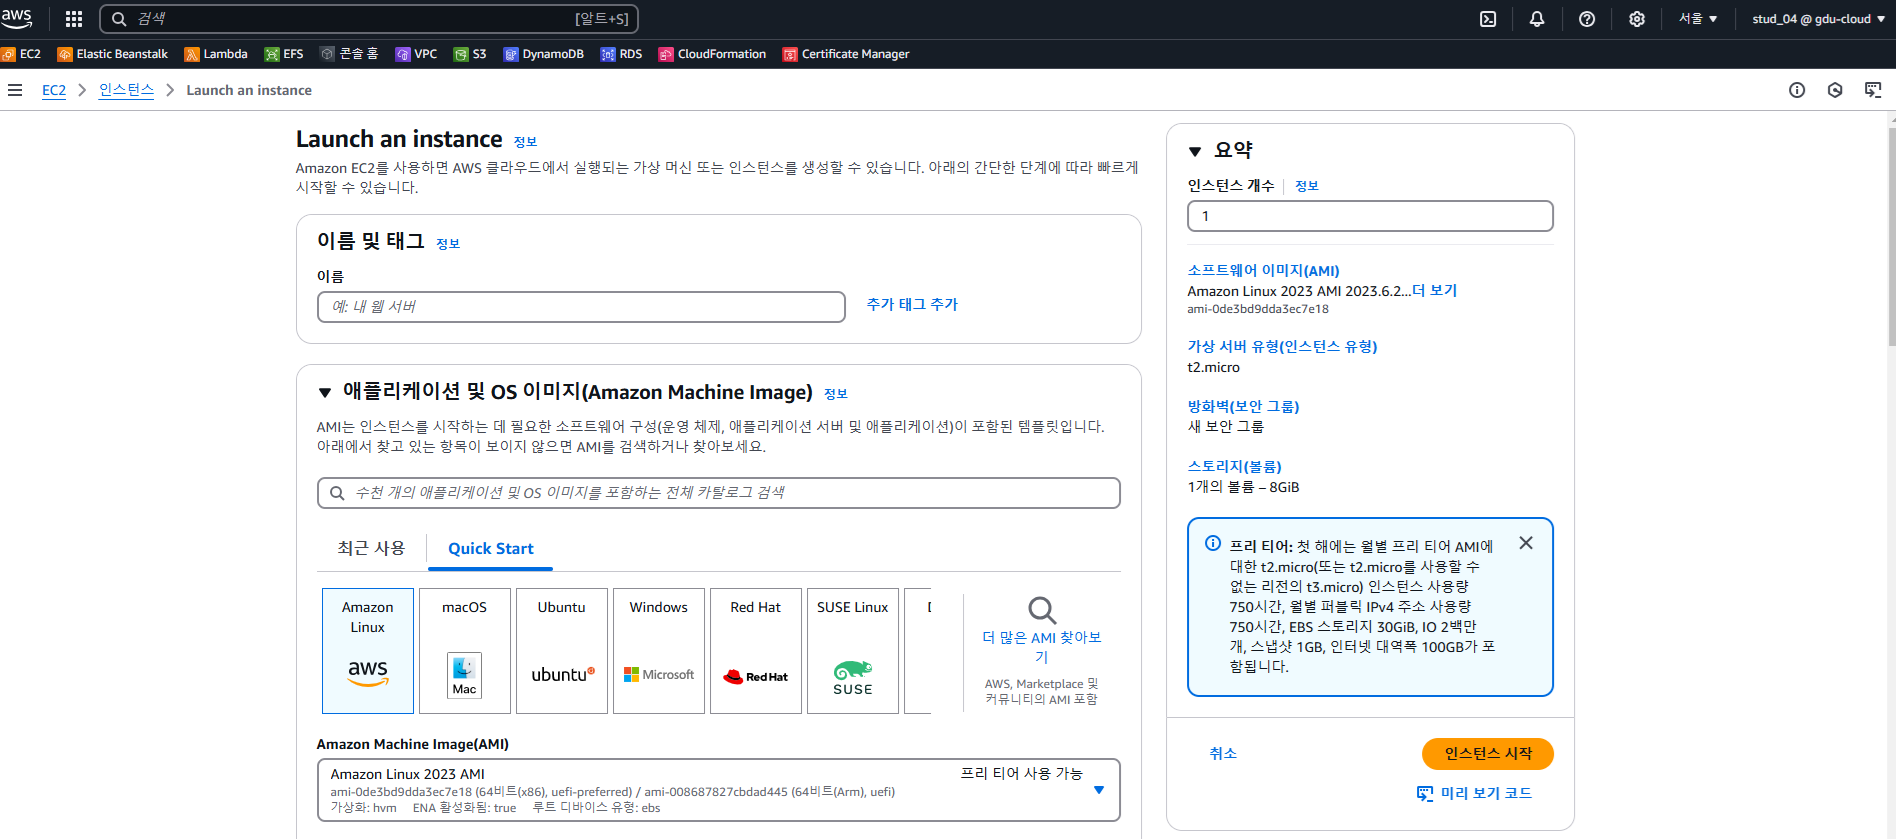
Task: Open 콘솔 홈 favorite shortcut
Action: click(349, 54)
